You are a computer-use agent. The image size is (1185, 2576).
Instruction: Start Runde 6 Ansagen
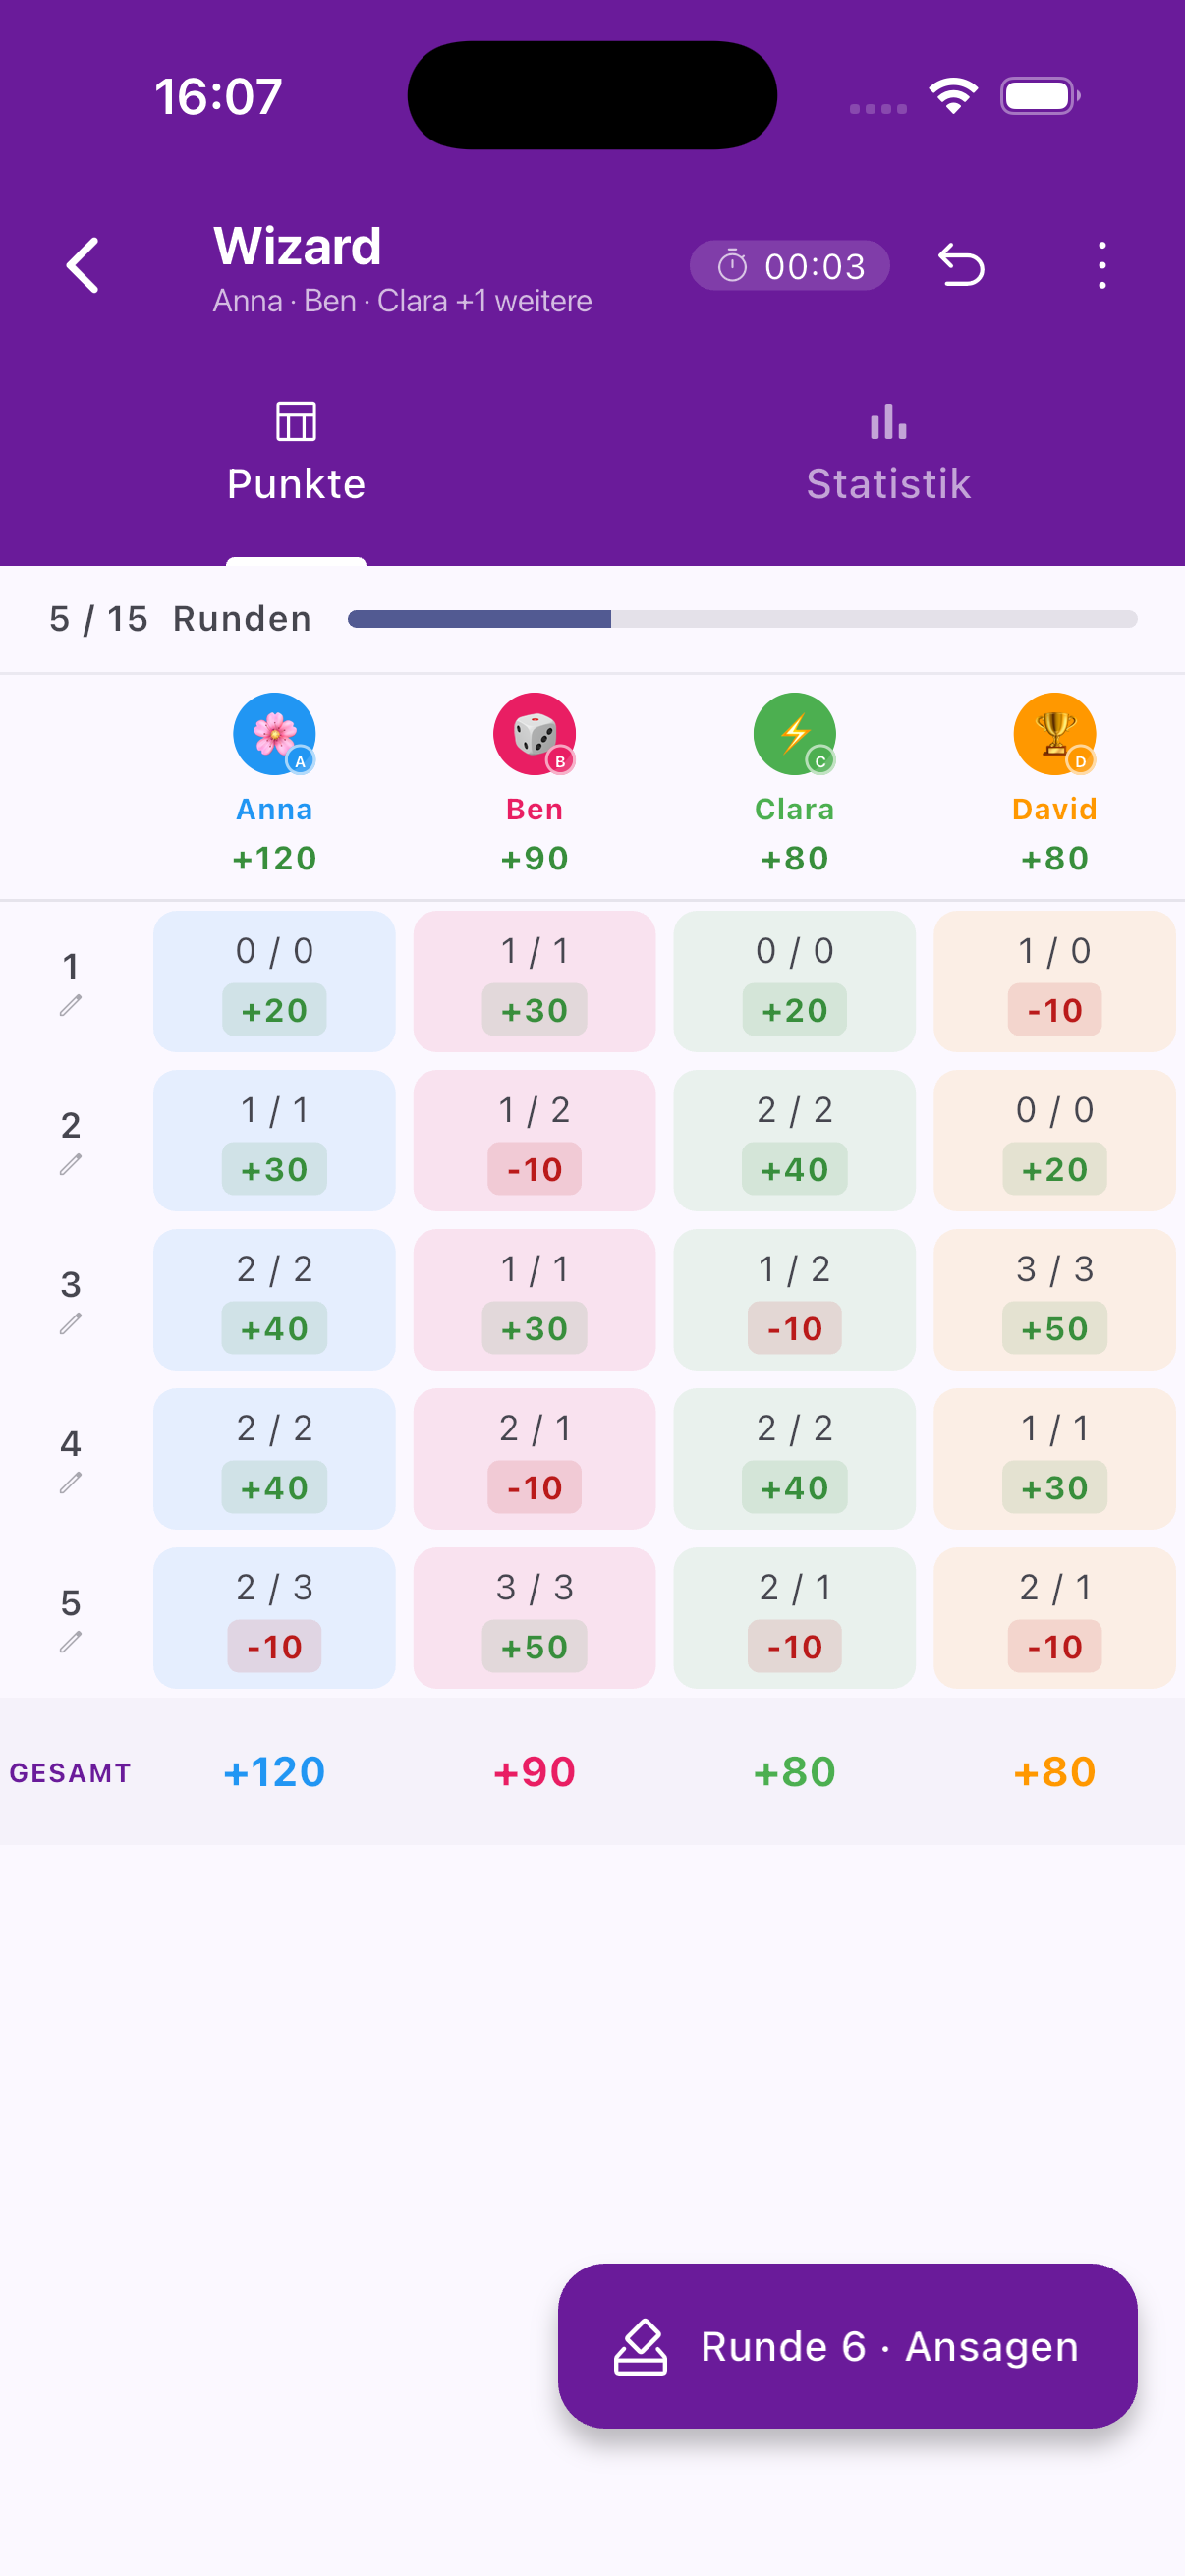(847, 2346)
